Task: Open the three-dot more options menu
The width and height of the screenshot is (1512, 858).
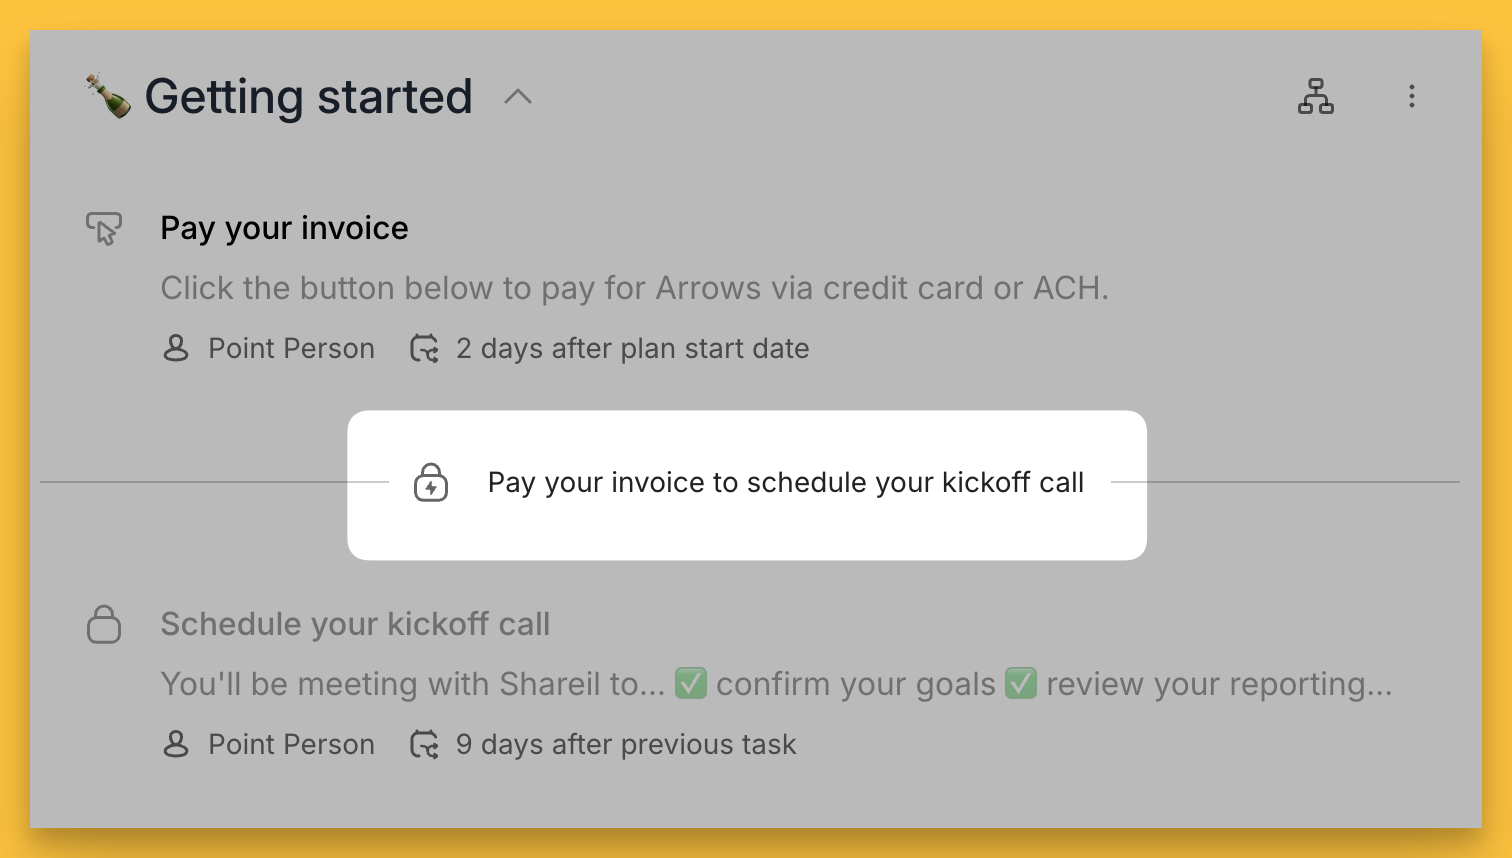Action: (1411, 97)
